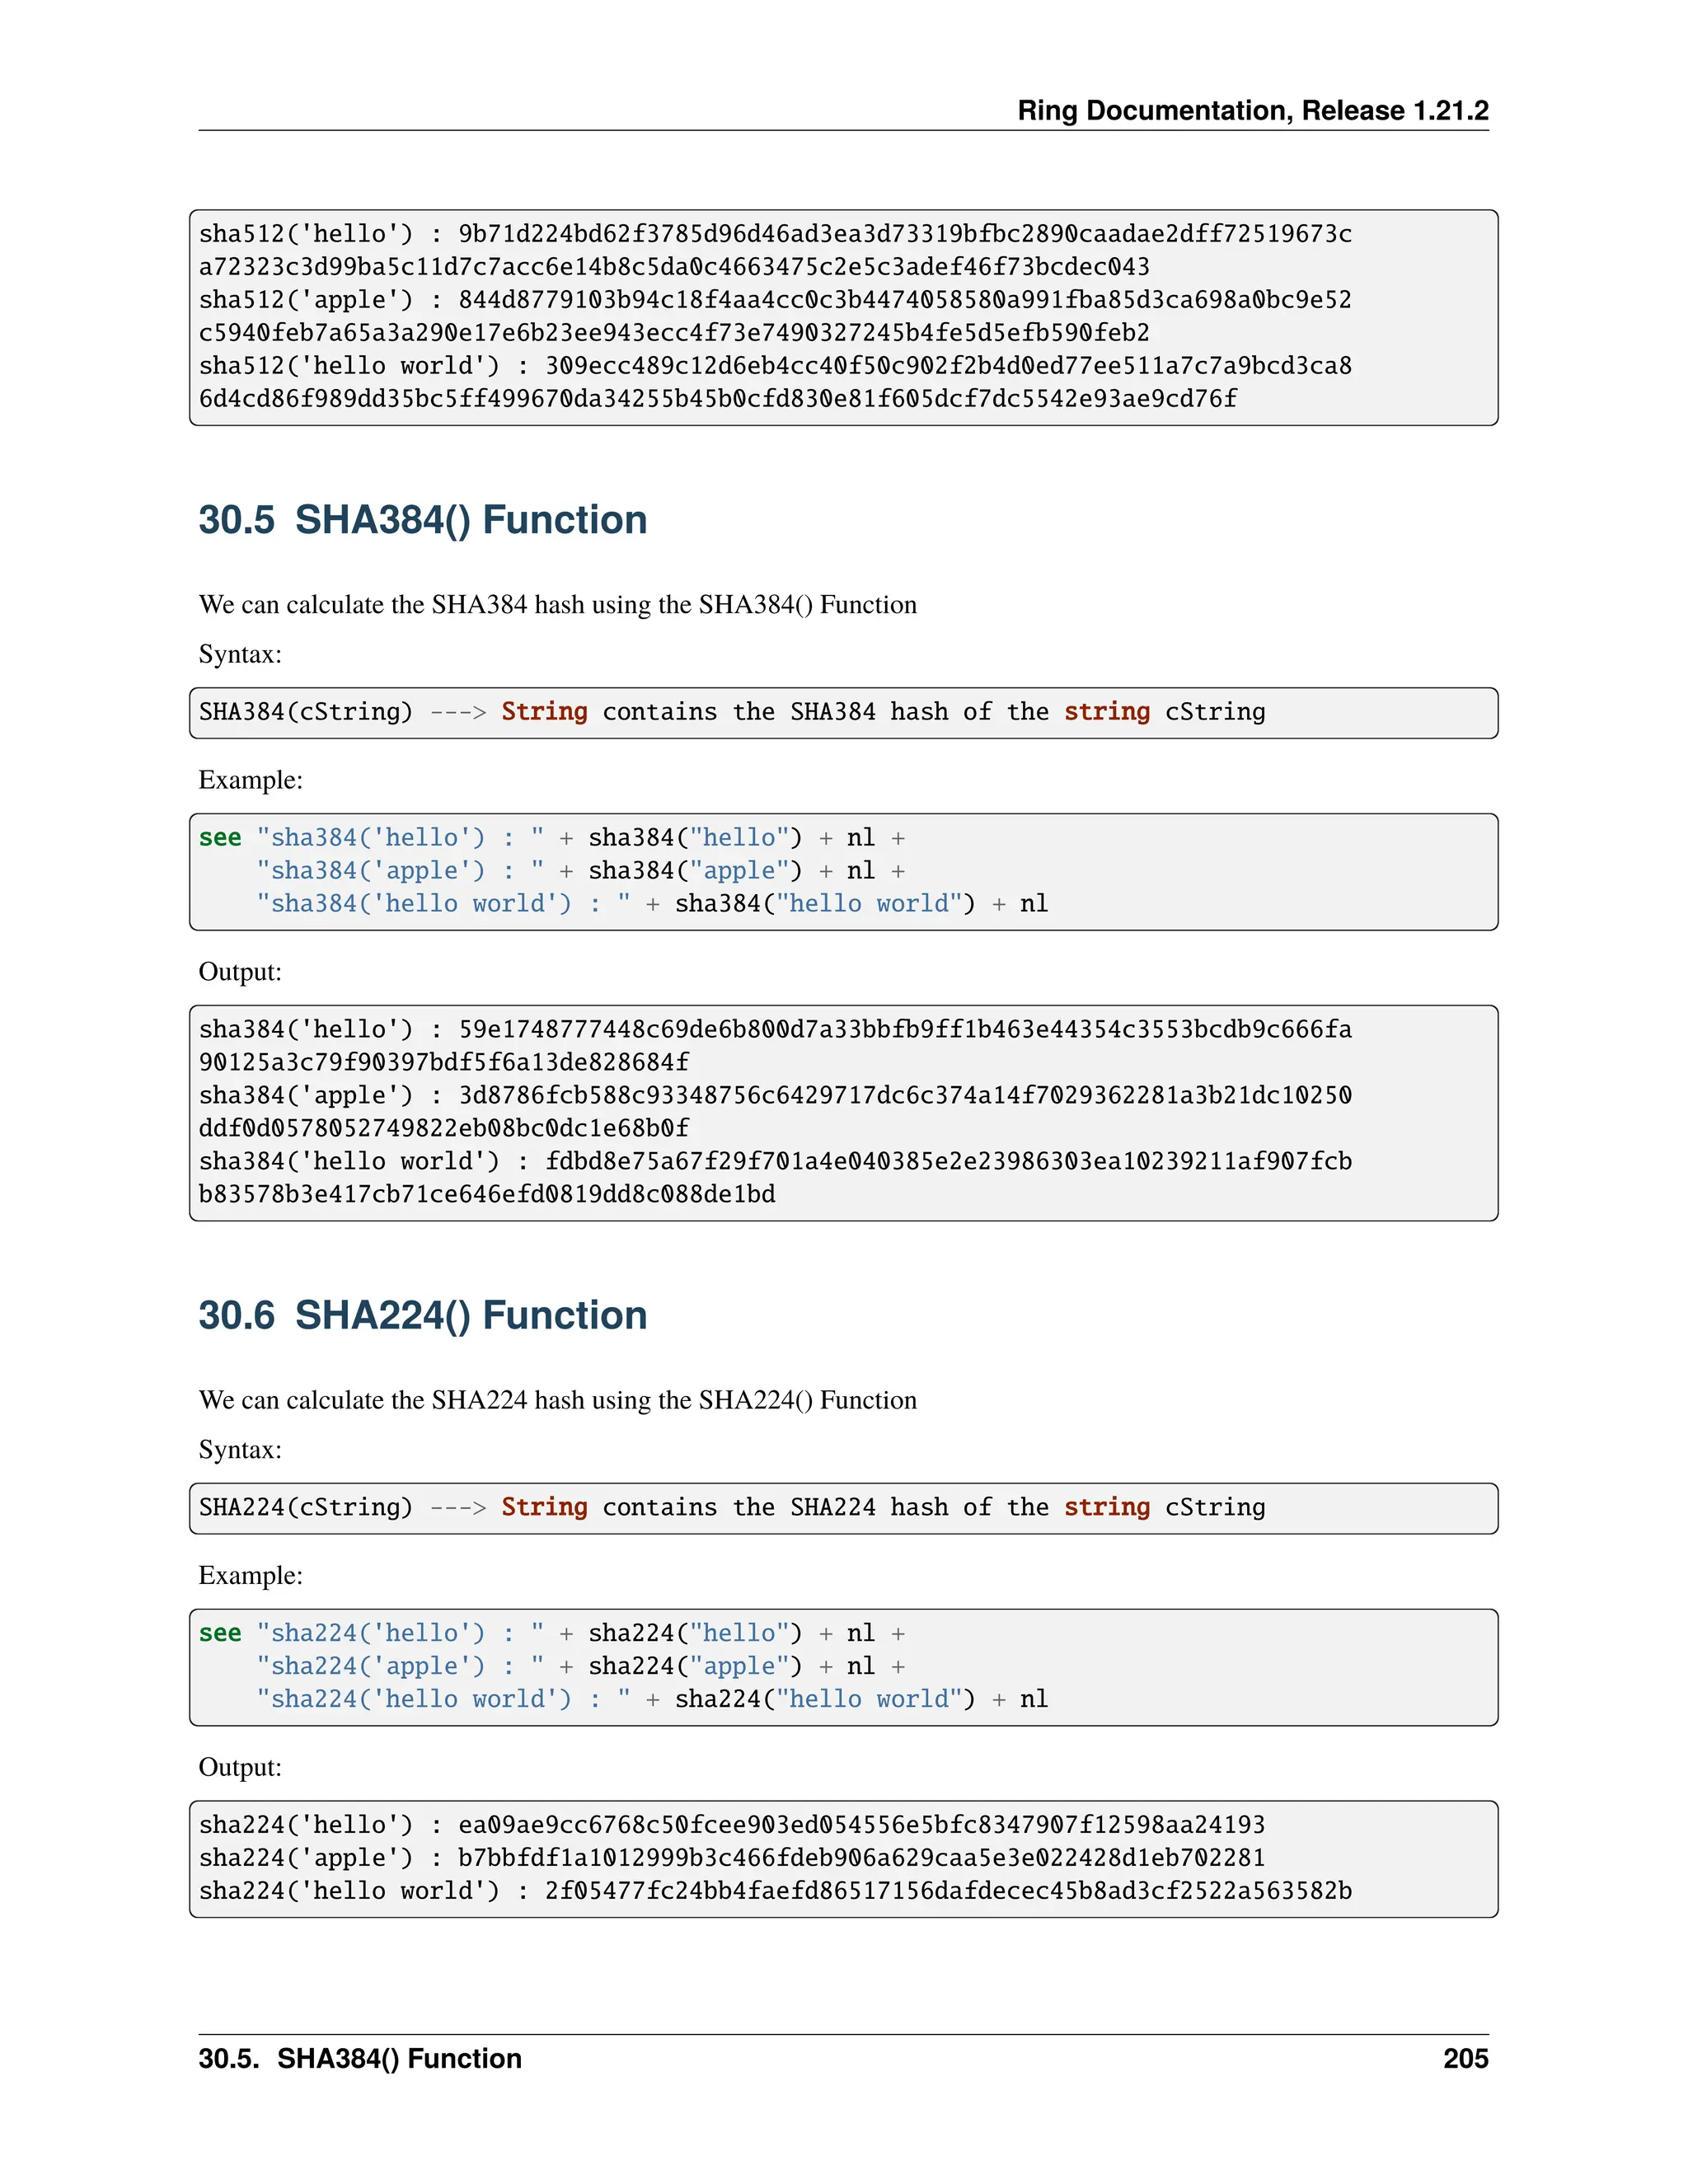The image size is (1688, 2184).
Task: Click the sentence about calculating SHA224 hash
Action: coord(557,1400)
